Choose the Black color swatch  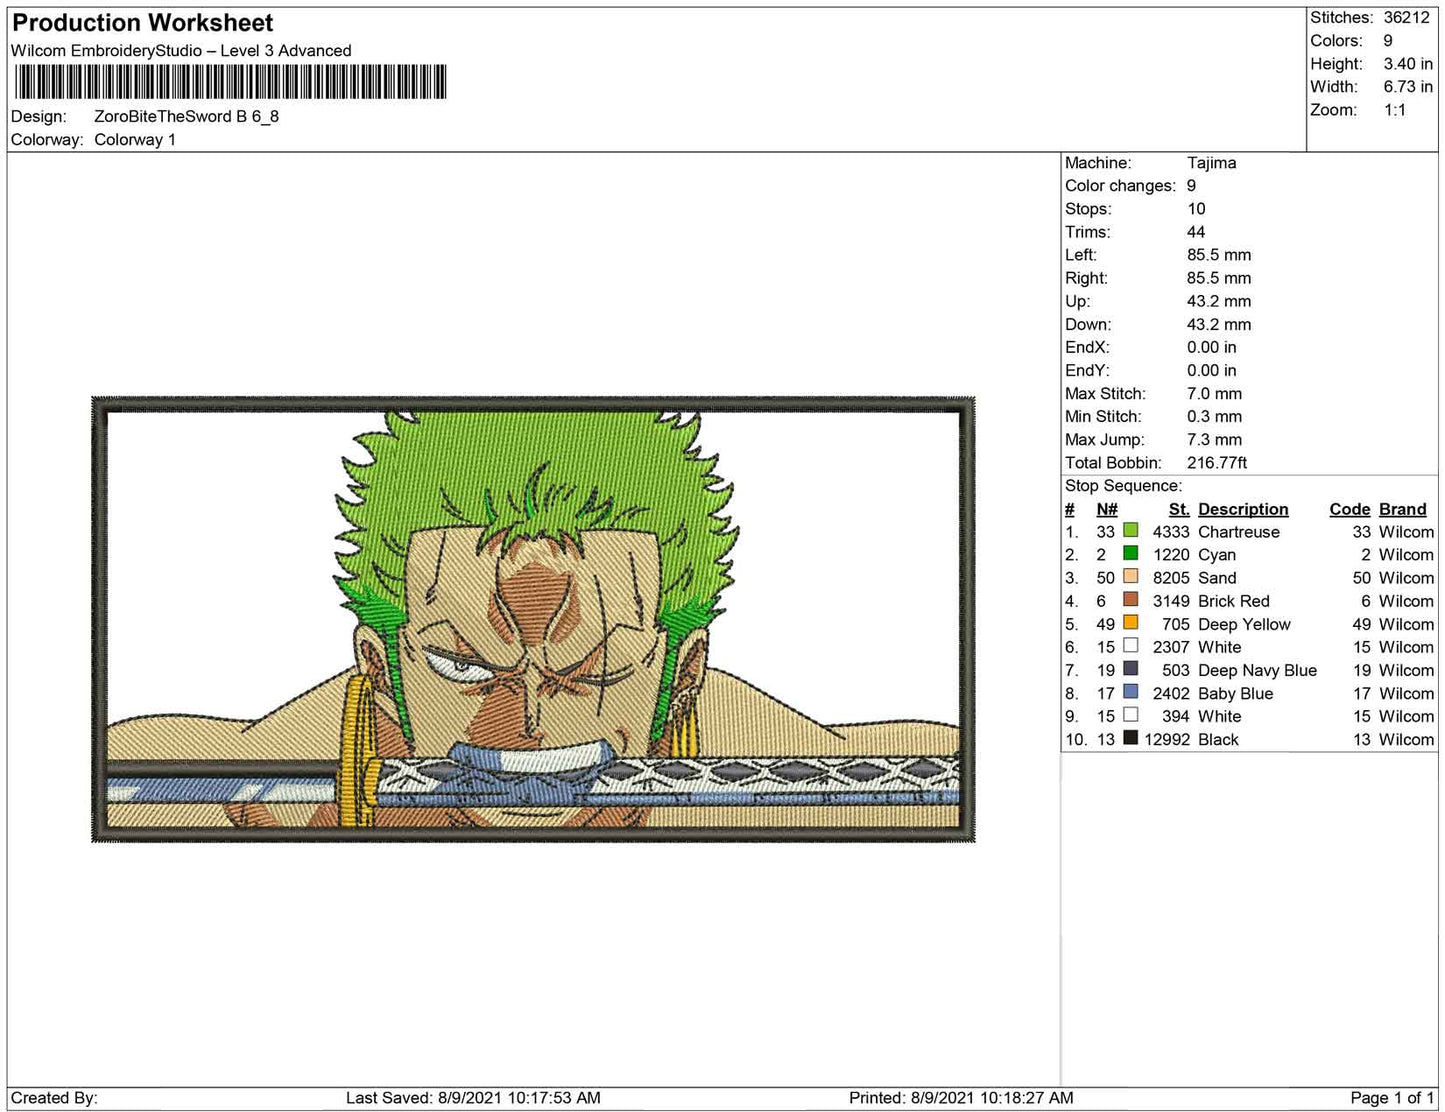click(1130, 738)
